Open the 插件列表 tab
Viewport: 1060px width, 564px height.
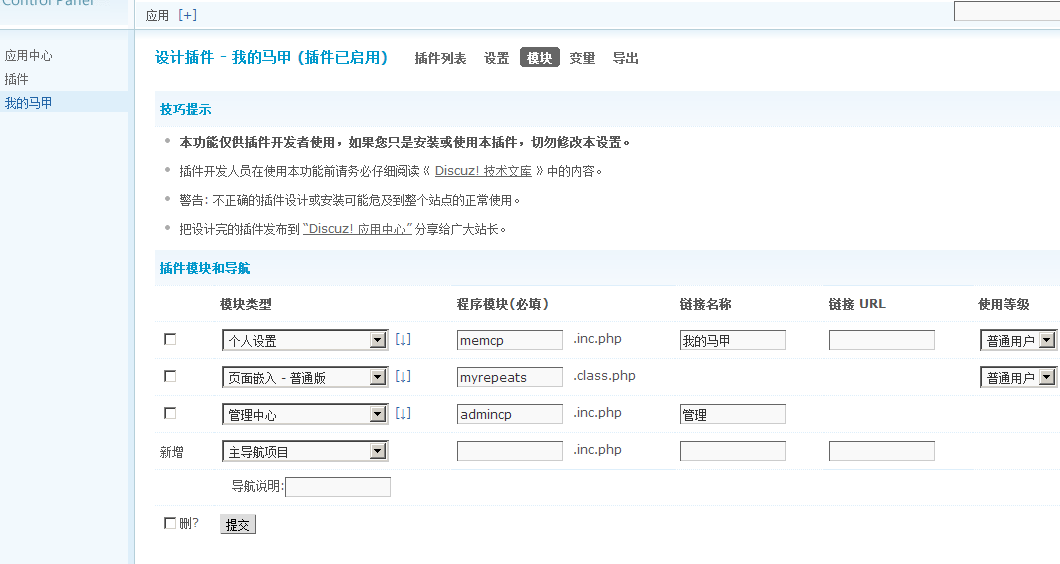pyautogui.click(x=440, y=59)
